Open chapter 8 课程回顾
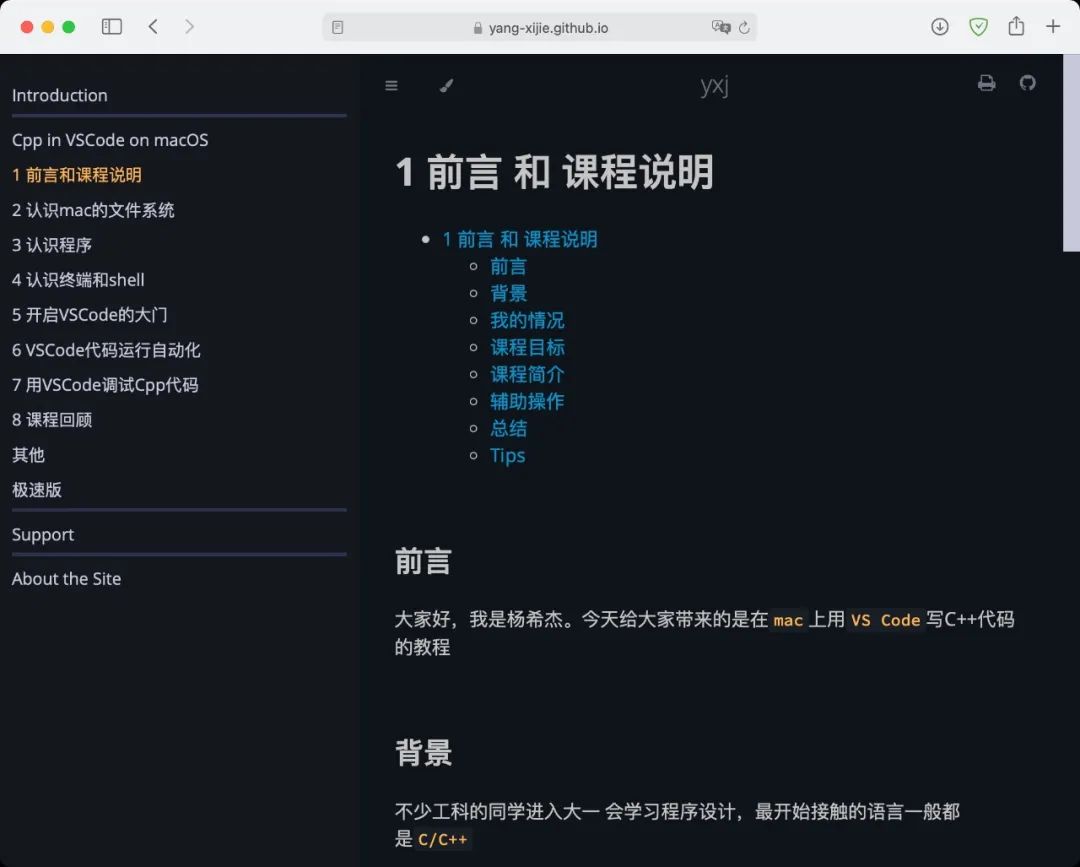1080x867 pixels. point(52,420)
